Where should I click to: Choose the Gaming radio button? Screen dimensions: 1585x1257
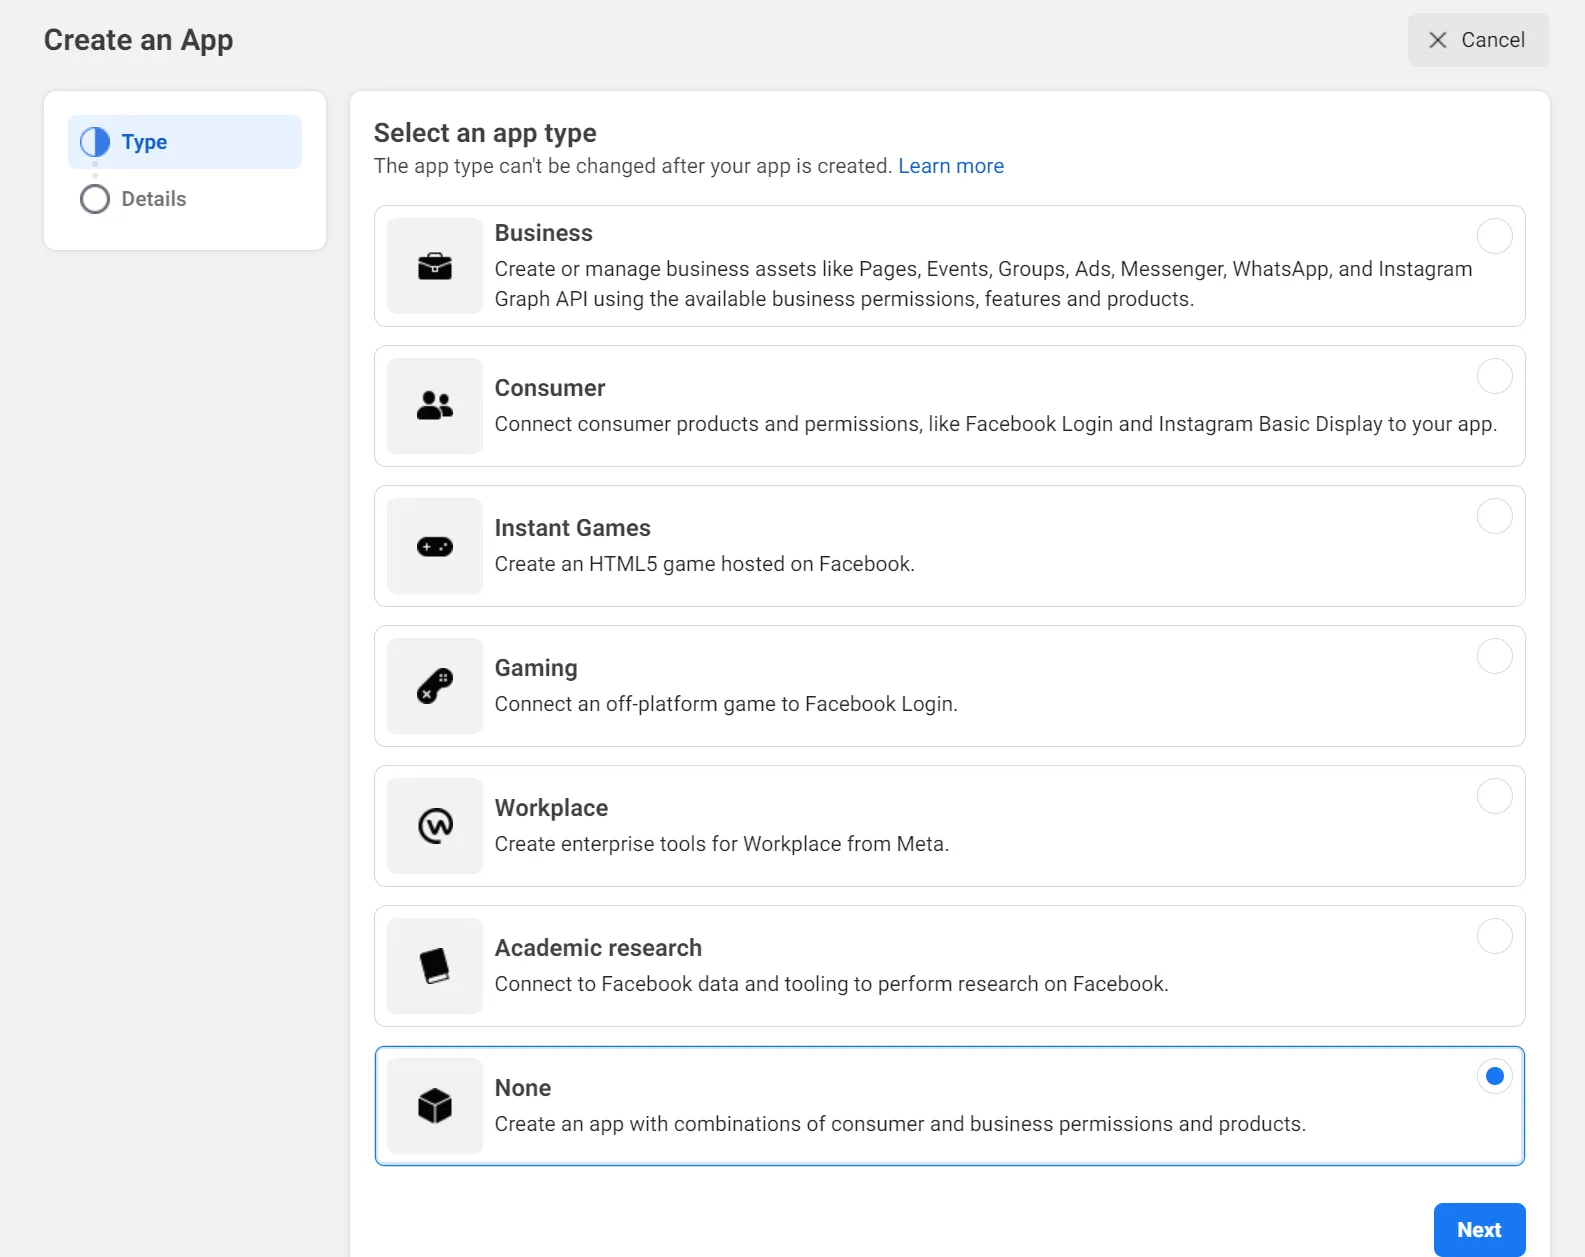1495,656
